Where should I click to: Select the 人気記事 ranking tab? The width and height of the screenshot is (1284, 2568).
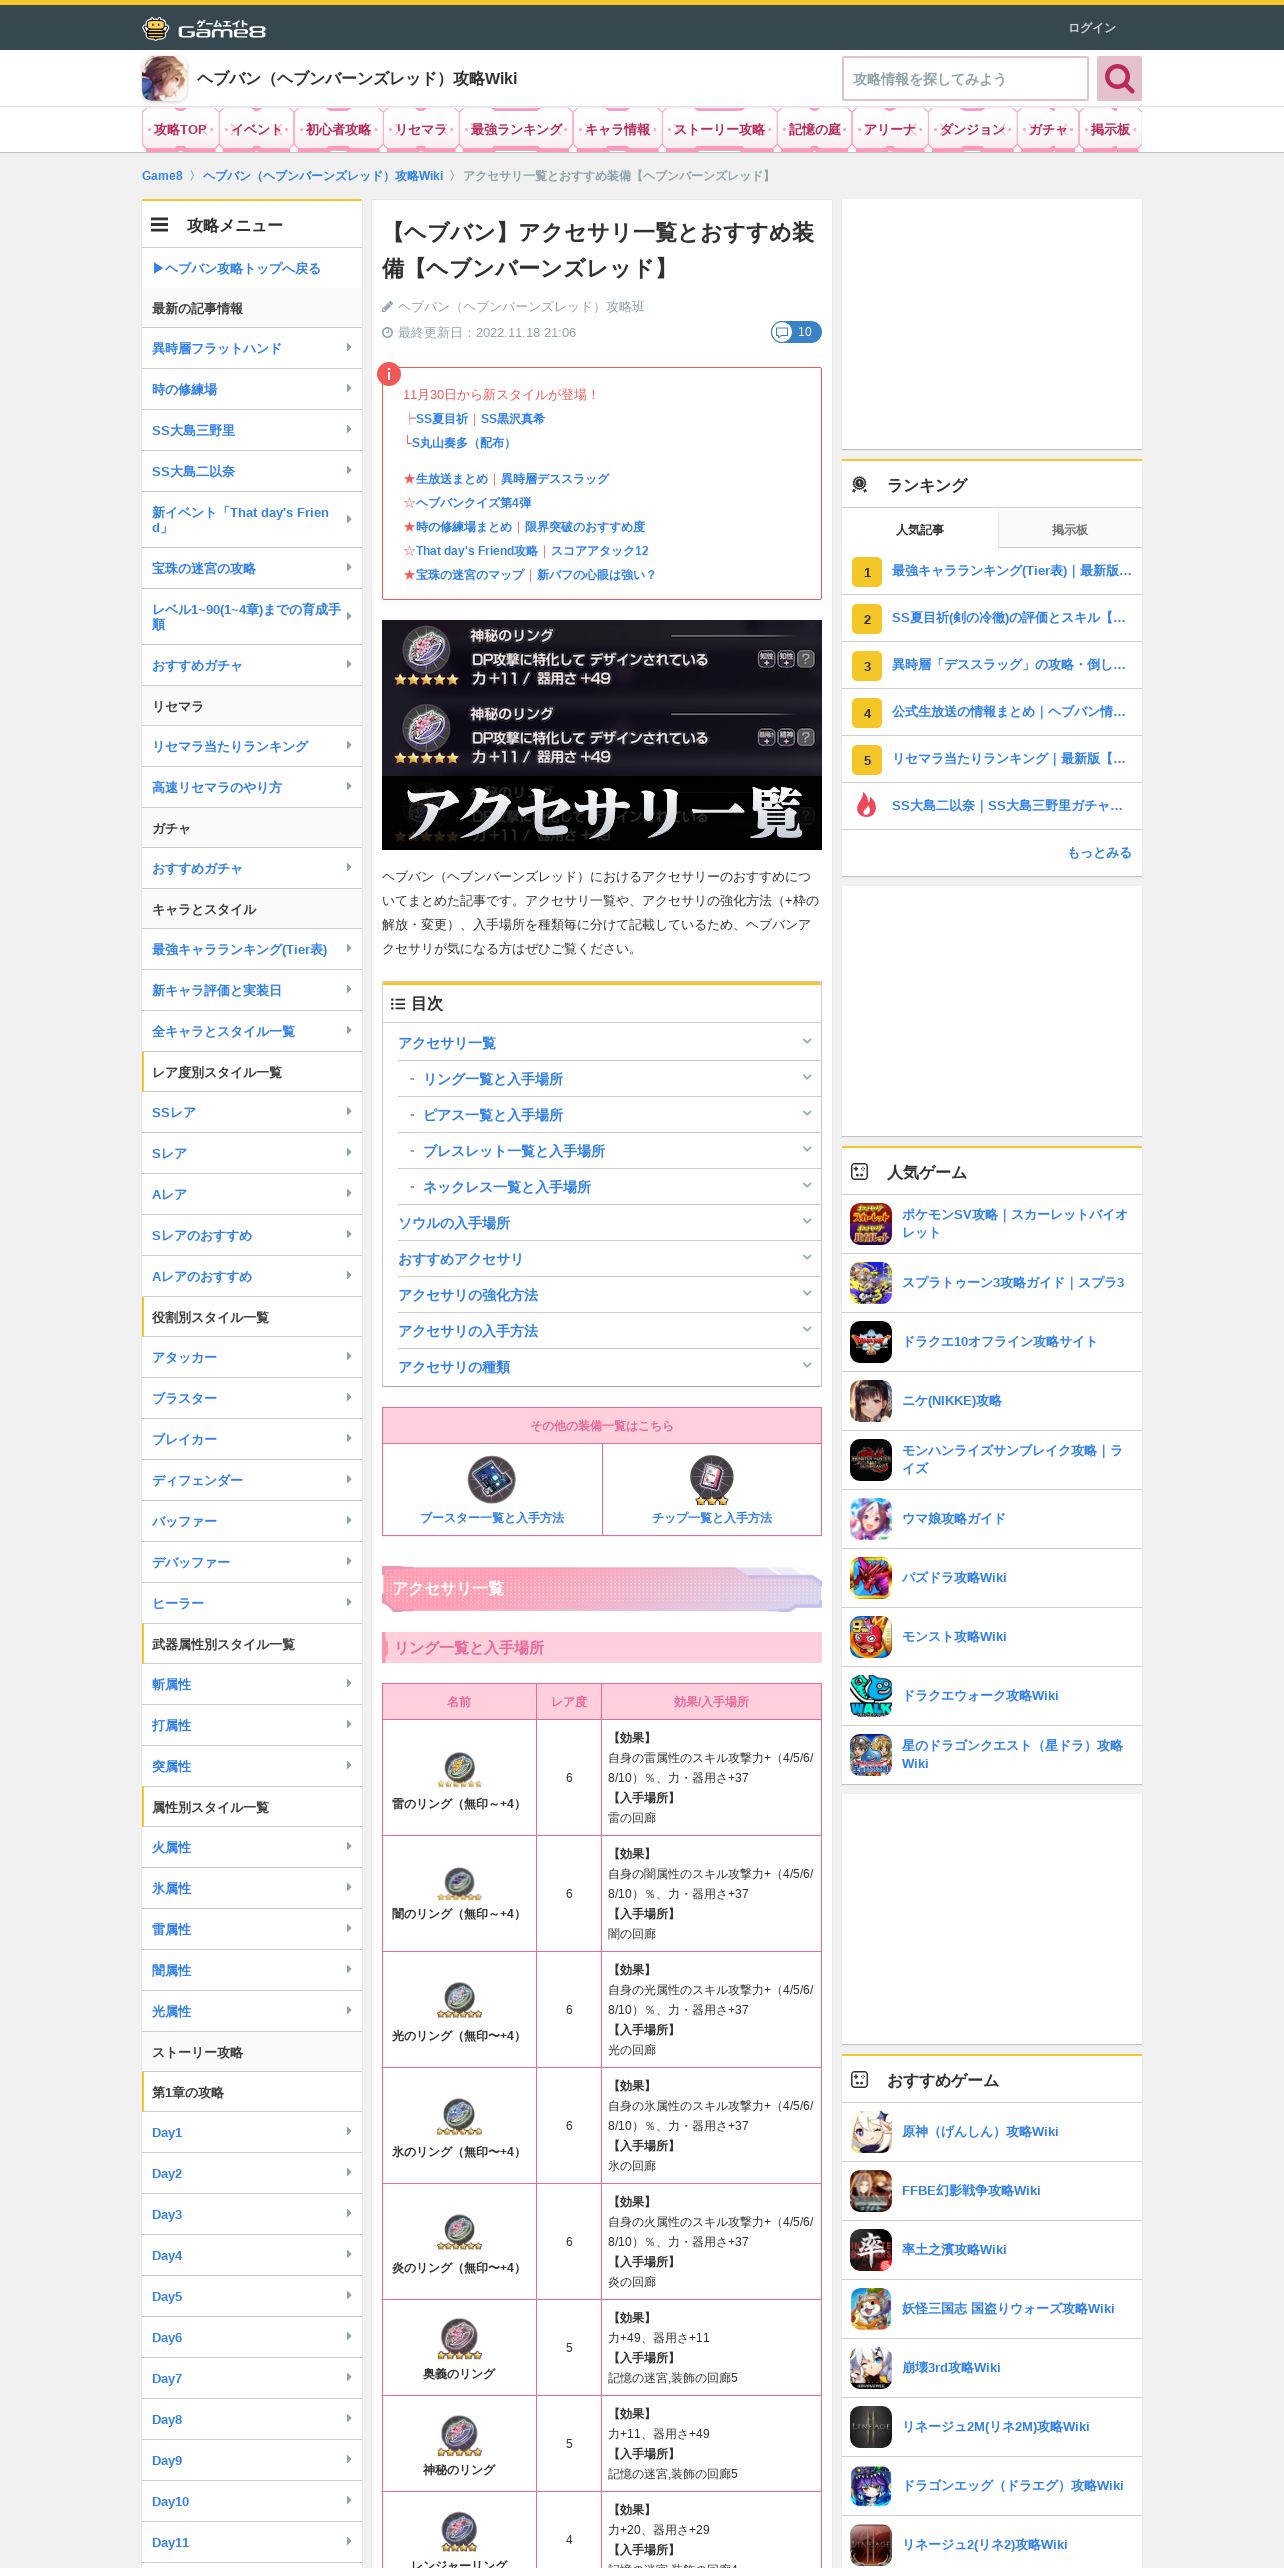pos(919,529)
